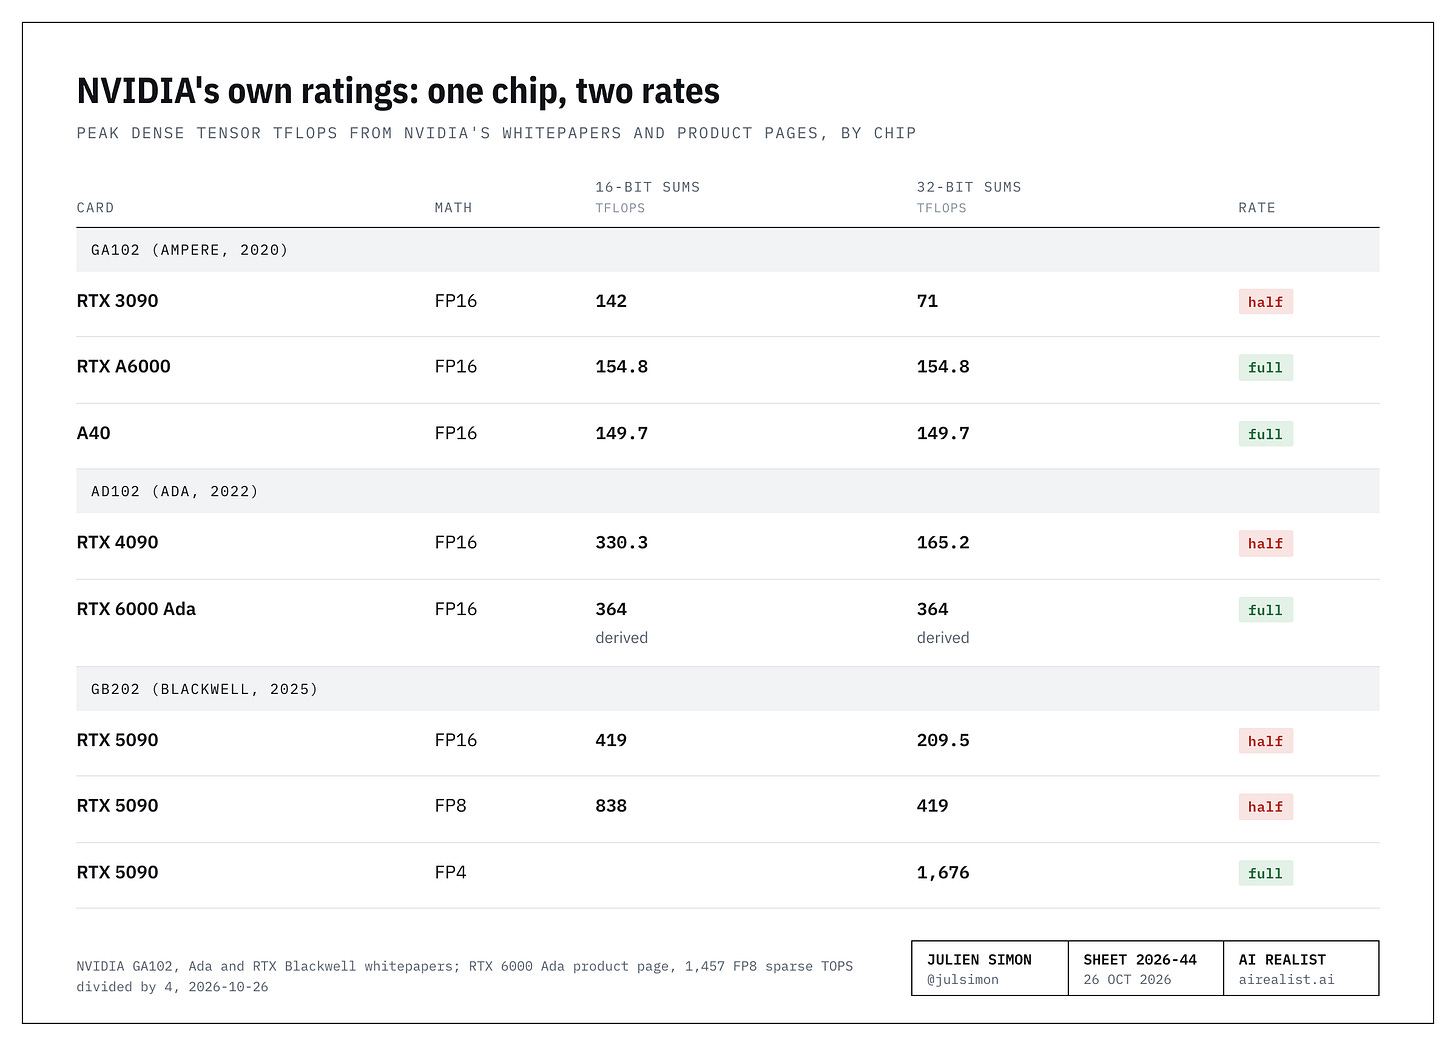Click the half badge for RTX 4090
This screenshot has width=1456, height=1047.
tap(1265, 544)
